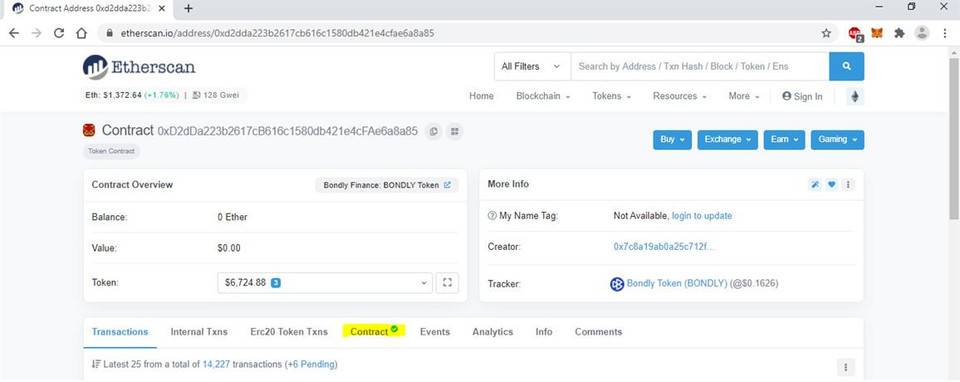The width and height of the screenshot is (960, 382).
Task: Open the Gaming dropdown button
Action: (x=838, y=140)
